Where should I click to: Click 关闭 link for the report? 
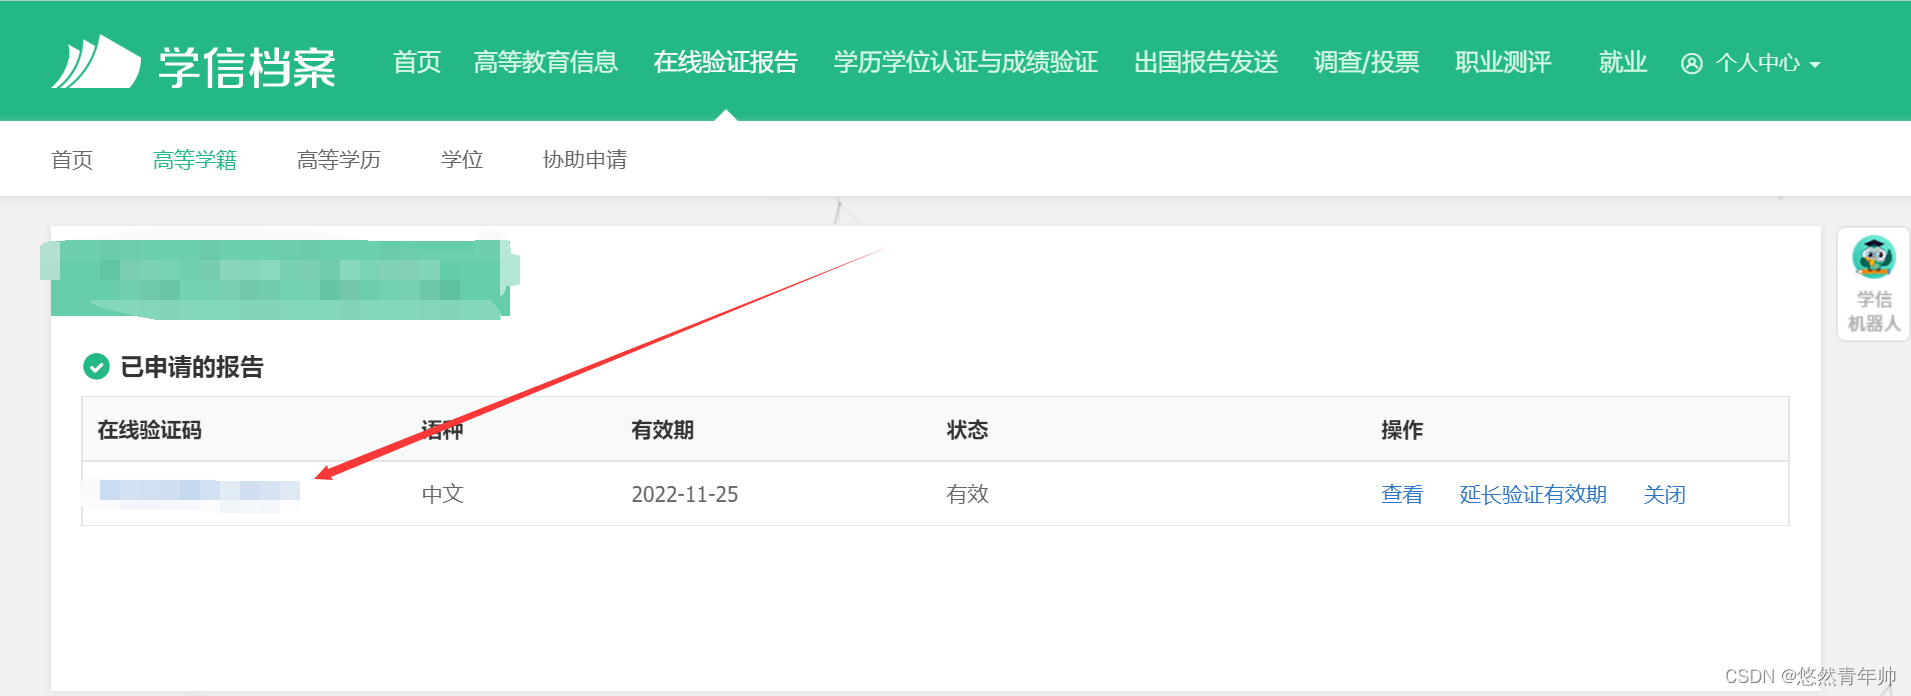[1665, 494]
